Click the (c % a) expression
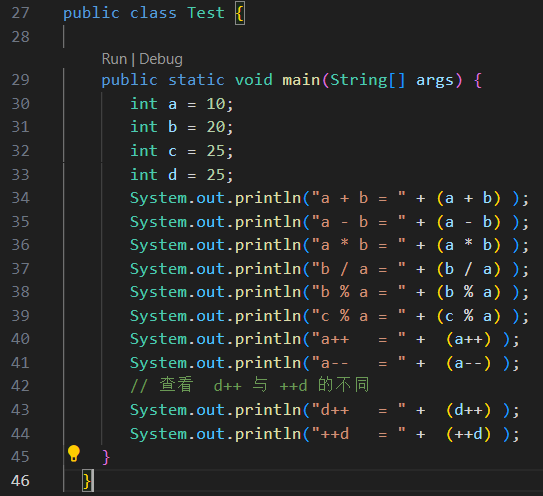Image resolution: width=543 pixels, height=496 pixels. [x=469, y=316]
